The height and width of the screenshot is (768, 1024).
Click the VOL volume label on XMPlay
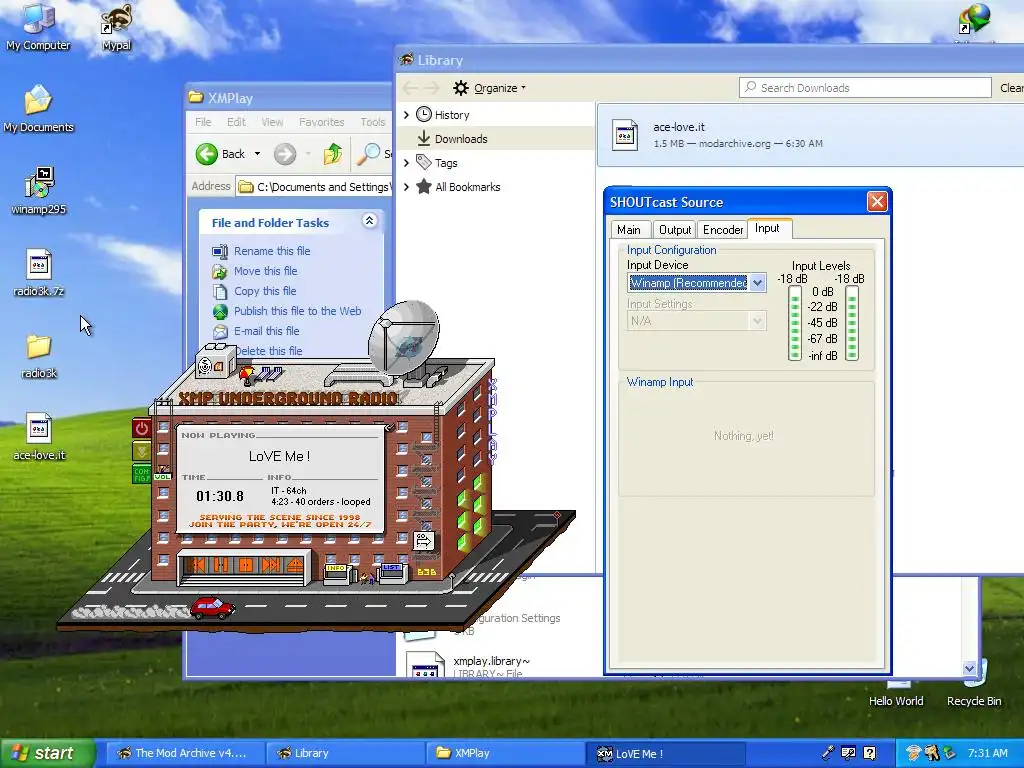pyautogui.click(x=163, y=477)
